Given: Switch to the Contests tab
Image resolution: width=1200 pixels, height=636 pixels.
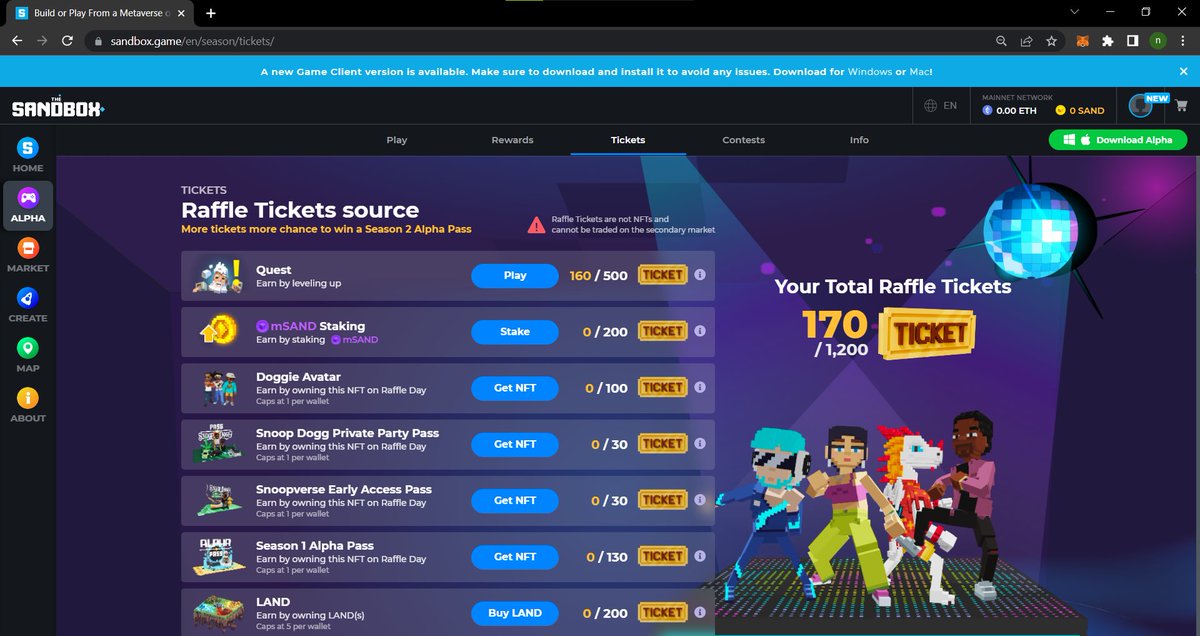Looking at the screenshot, I should [x=743, y=140].
